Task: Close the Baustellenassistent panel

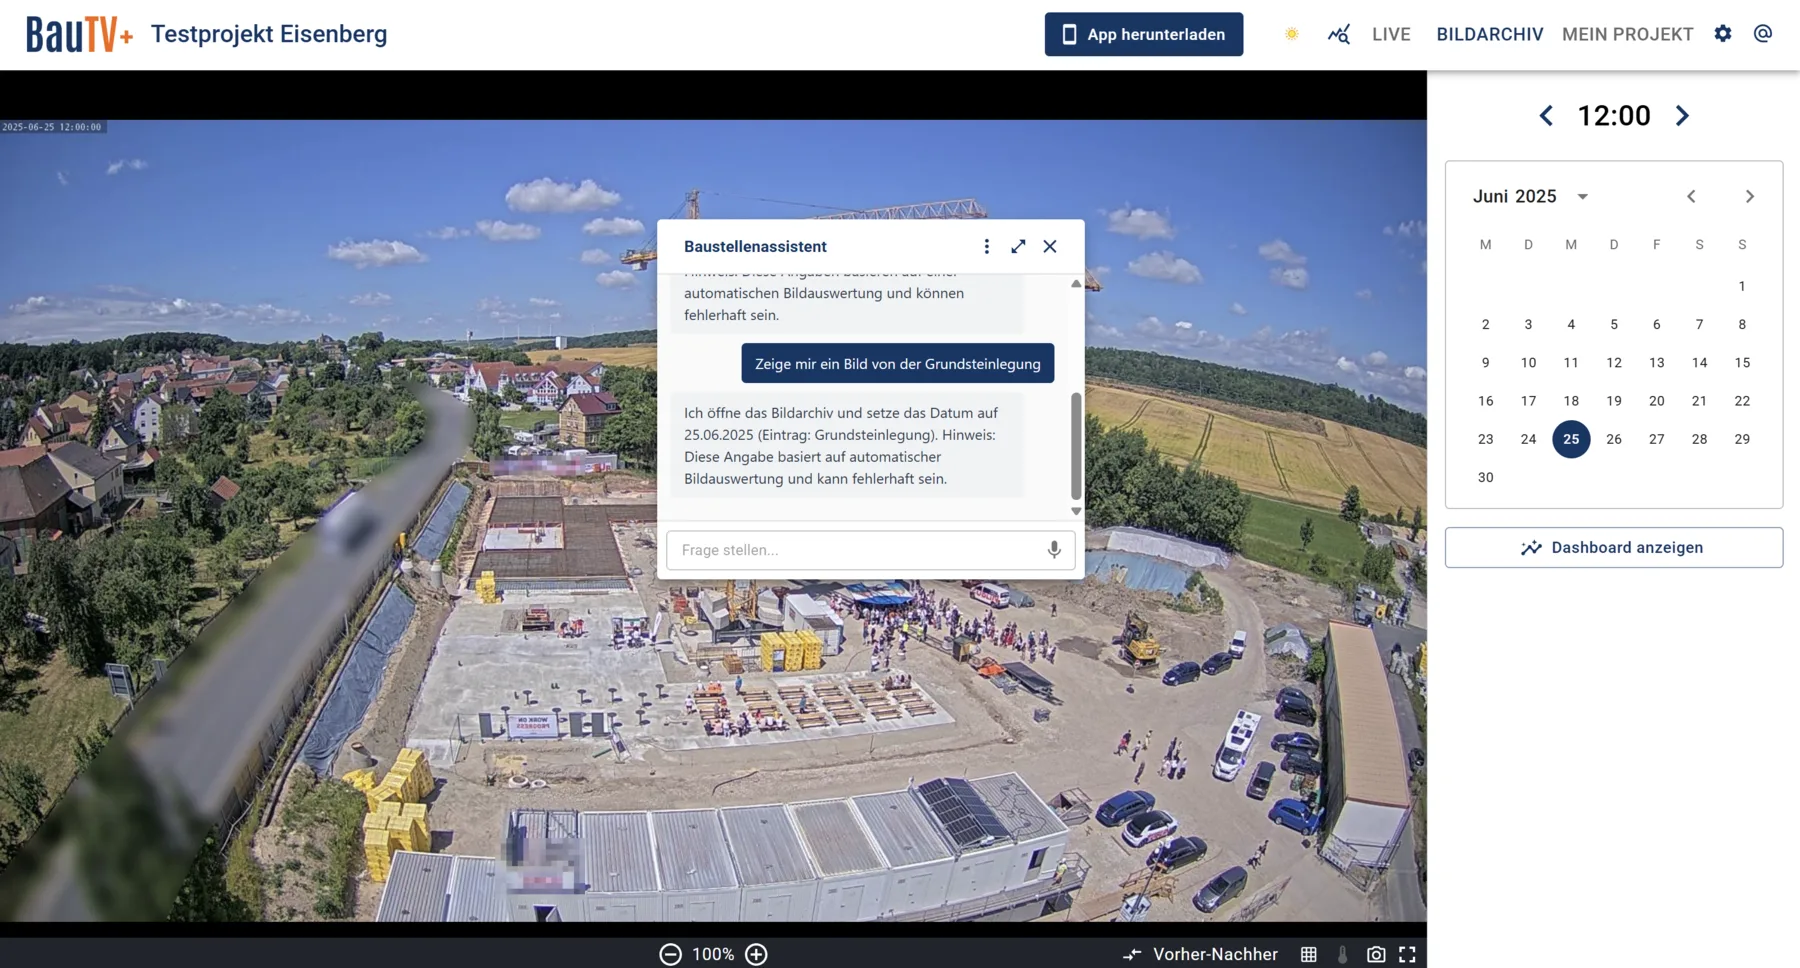Action: [x=1050, y=246]
